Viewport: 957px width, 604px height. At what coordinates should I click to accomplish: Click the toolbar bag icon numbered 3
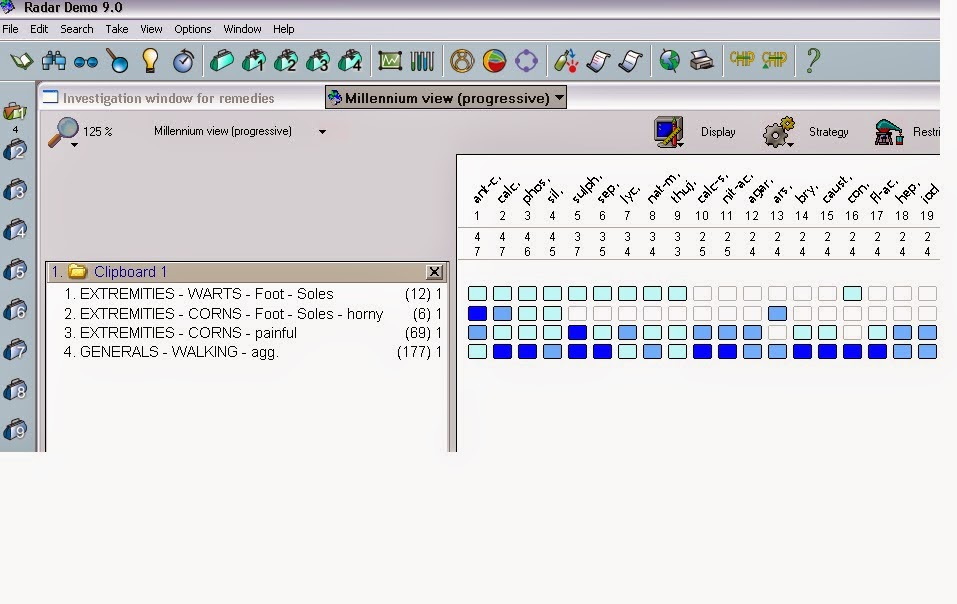click(317, 61)
